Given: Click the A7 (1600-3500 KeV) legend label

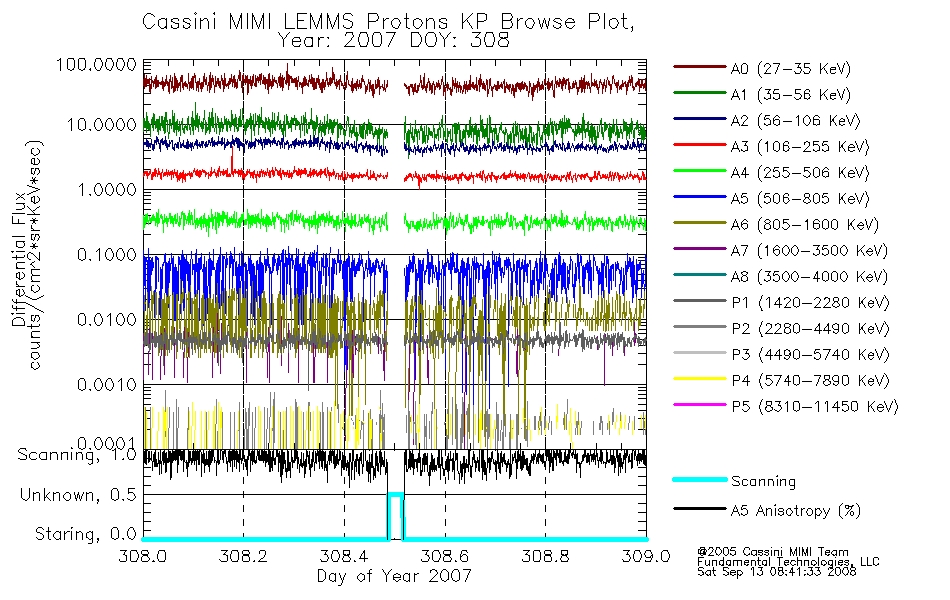Looking at the screenshot, I should (809, 251).
